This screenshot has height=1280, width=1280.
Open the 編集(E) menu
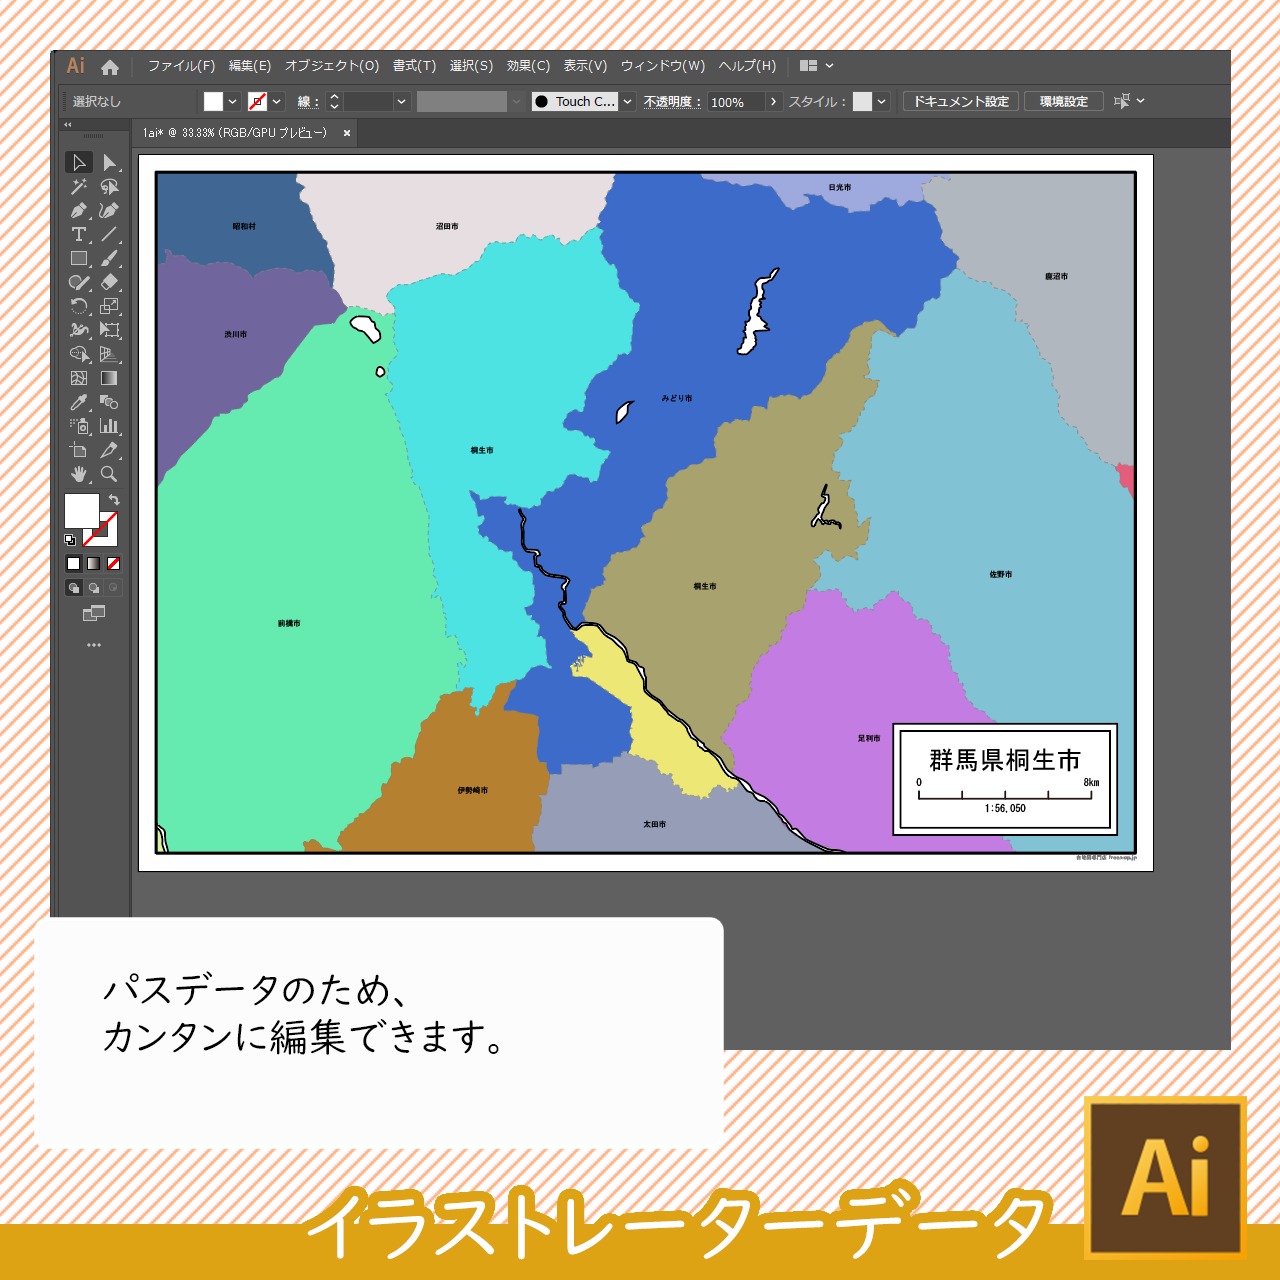(250, 66)
